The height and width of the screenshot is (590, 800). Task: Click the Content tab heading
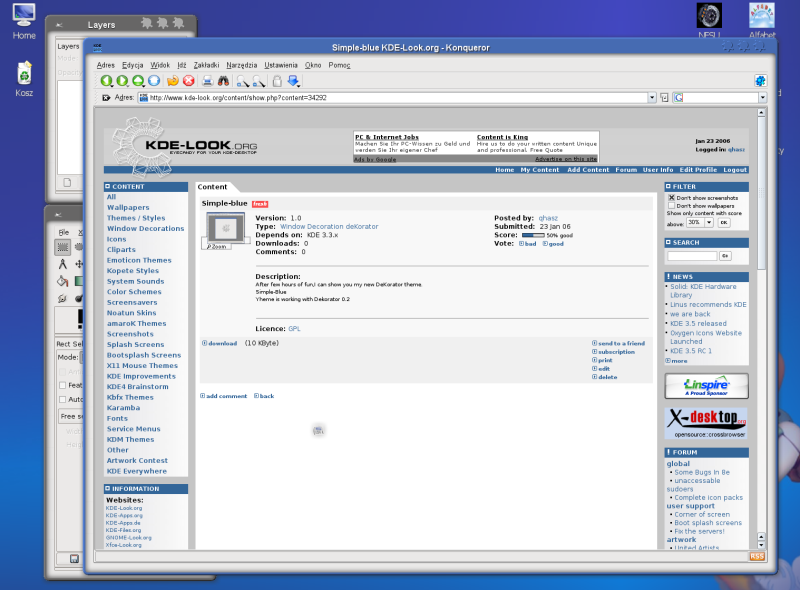(212, 187)
